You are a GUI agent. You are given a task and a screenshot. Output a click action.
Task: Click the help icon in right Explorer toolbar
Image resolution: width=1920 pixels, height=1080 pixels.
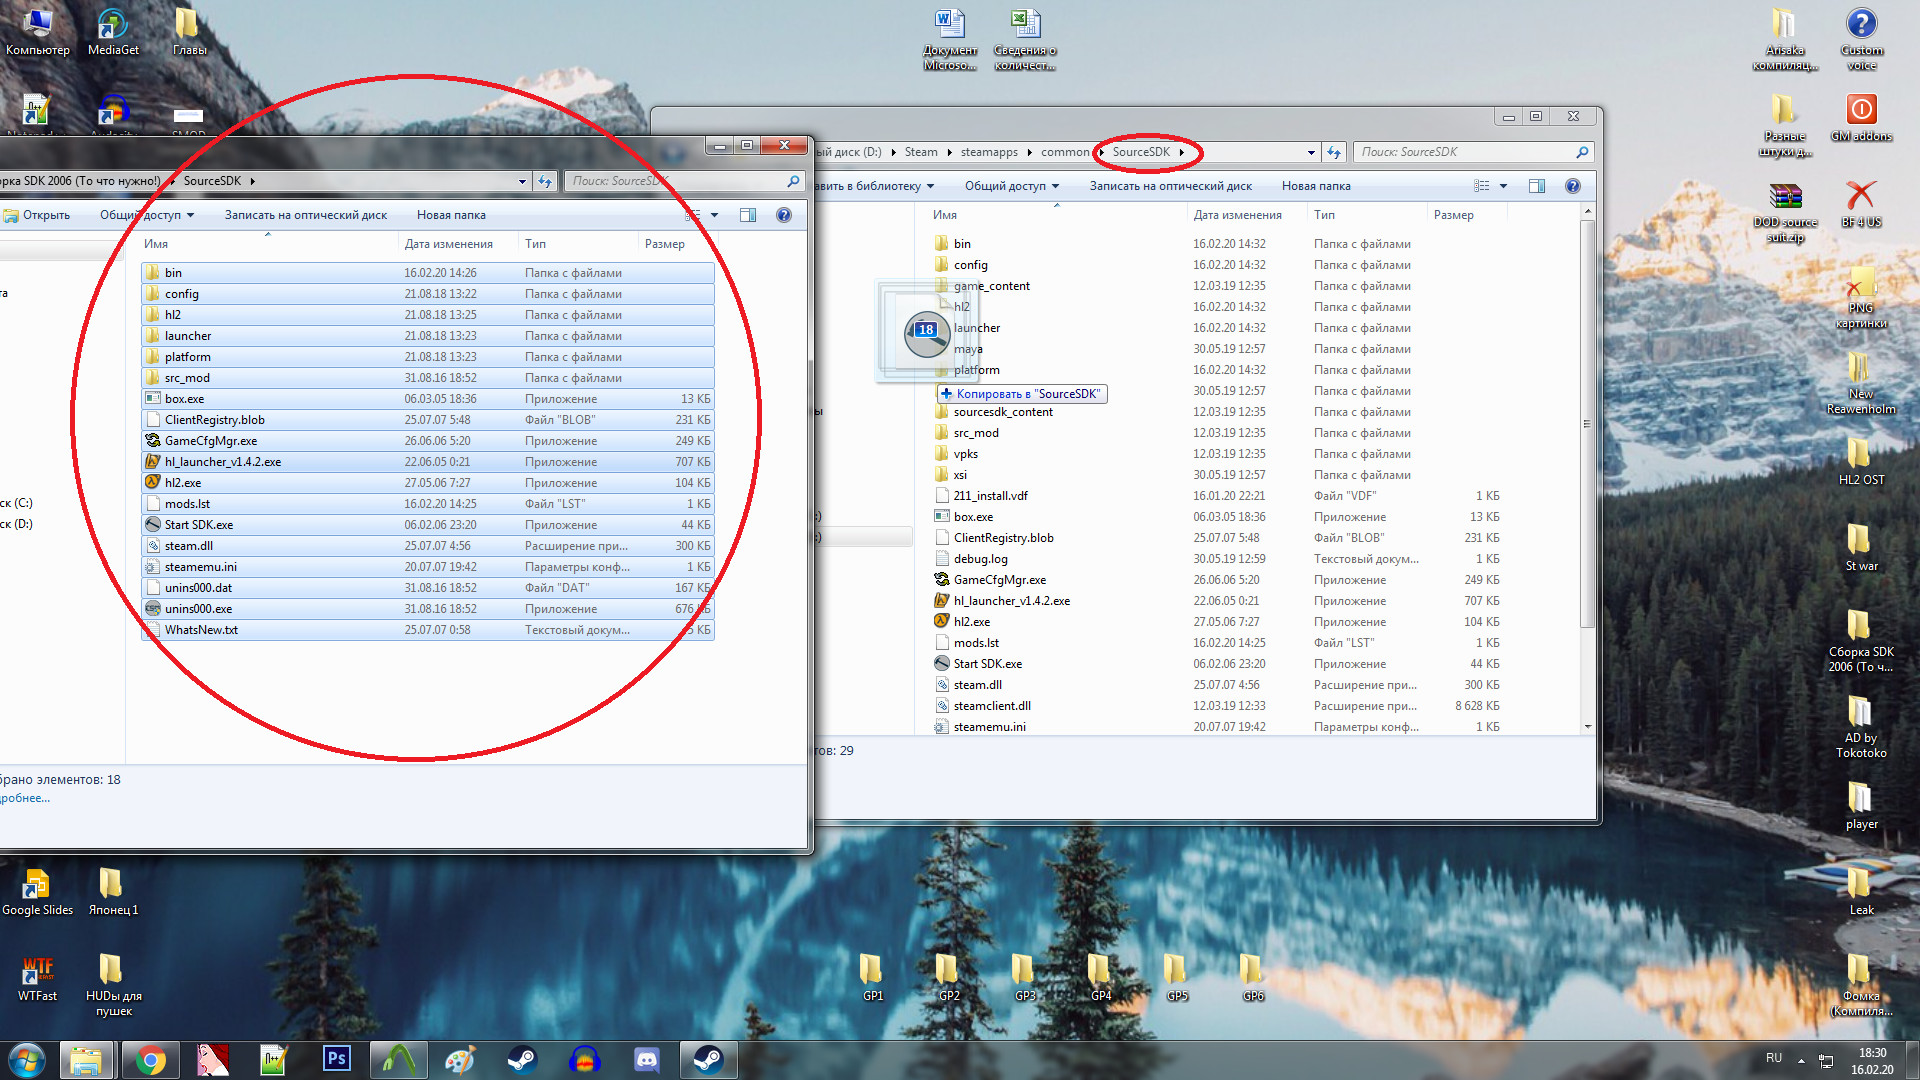click(1573, 186)
